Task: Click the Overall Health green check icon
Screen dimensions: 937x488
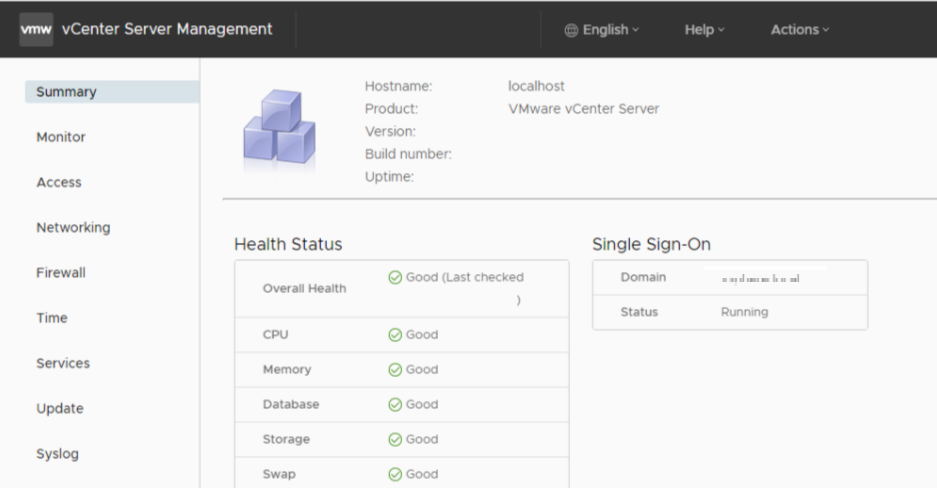Action: coord(395,277)
